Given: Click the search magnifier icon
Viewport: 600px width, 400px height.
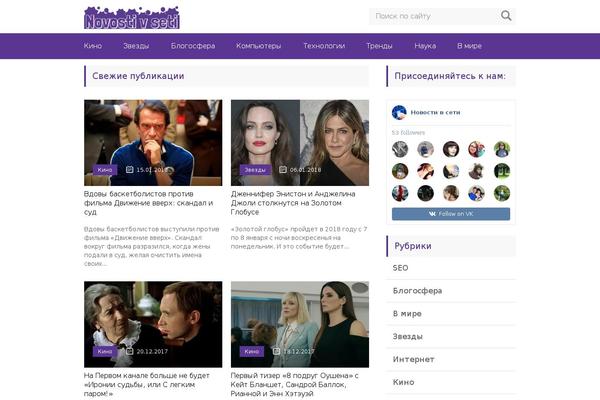Looking at the screenshot, I should pyautogui.click(x=506, y=16).
